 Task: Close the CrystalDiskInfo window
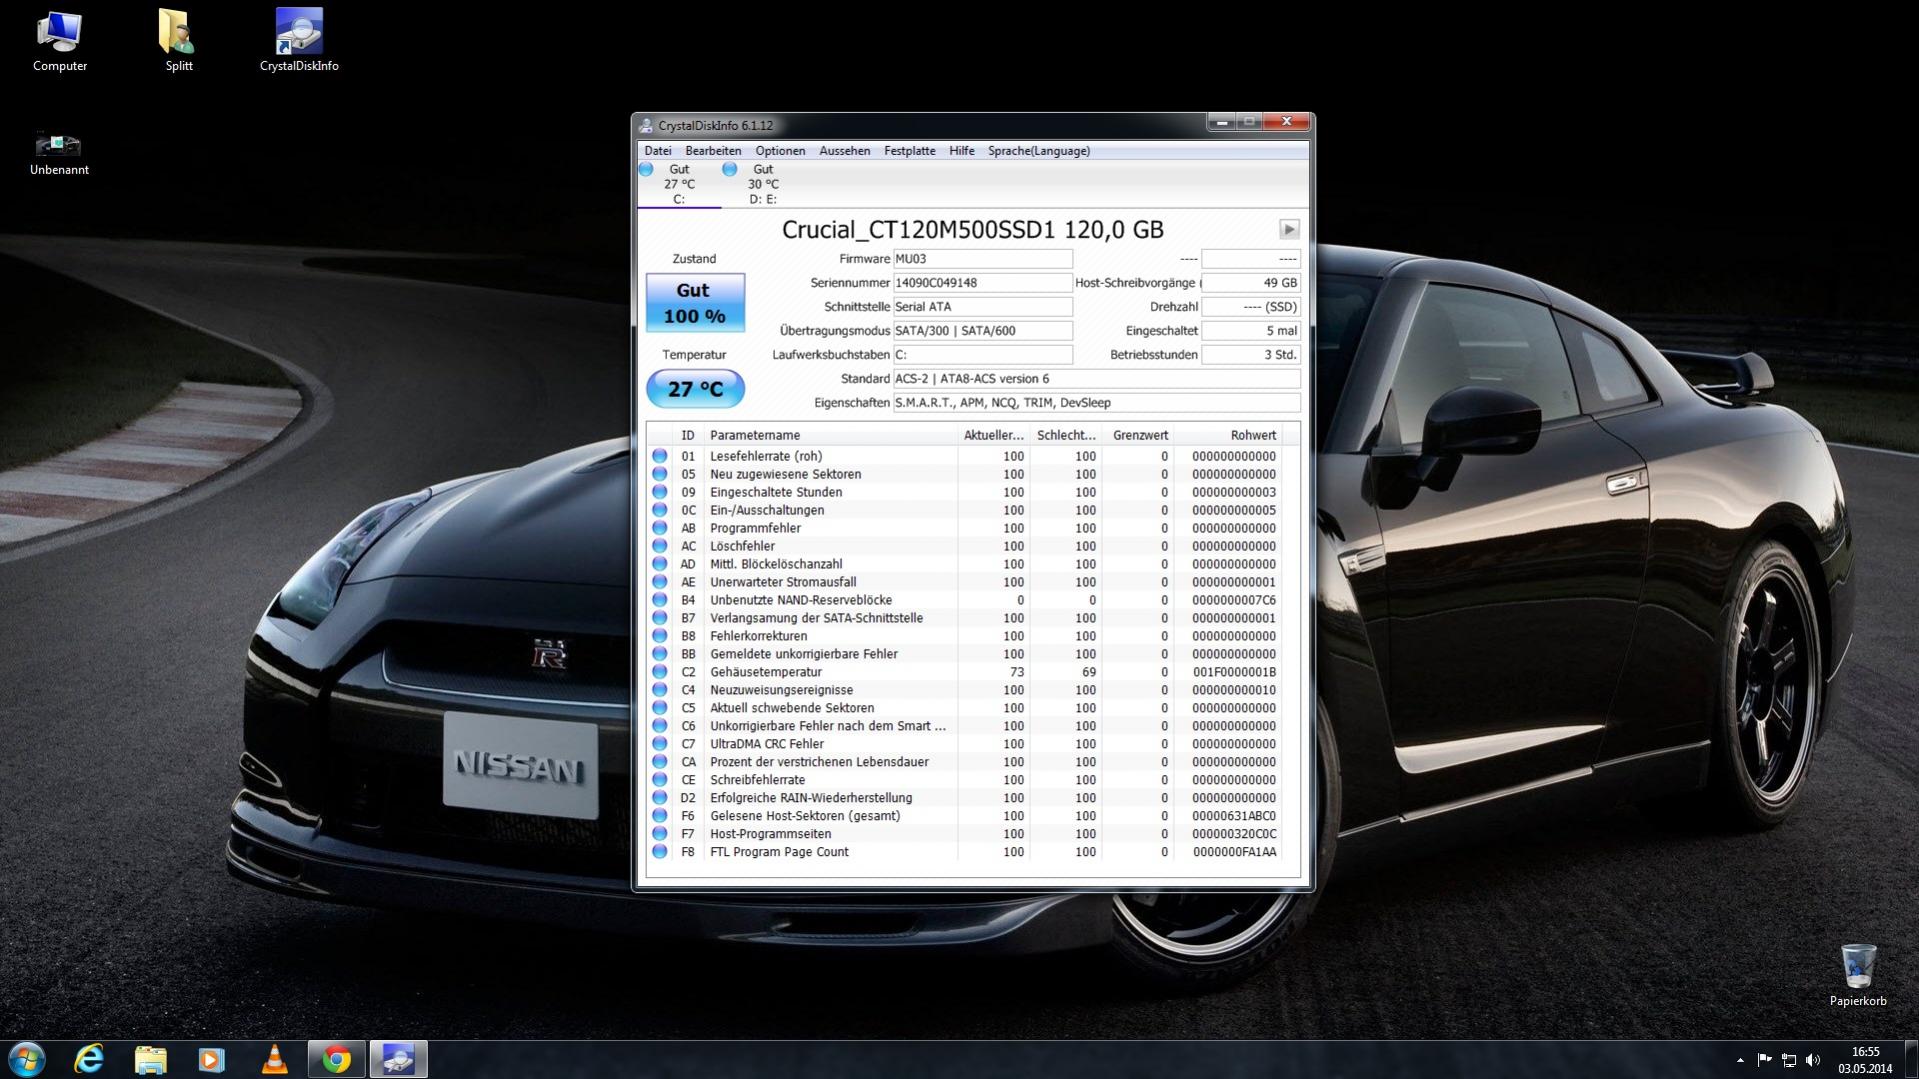point(1286,122)
